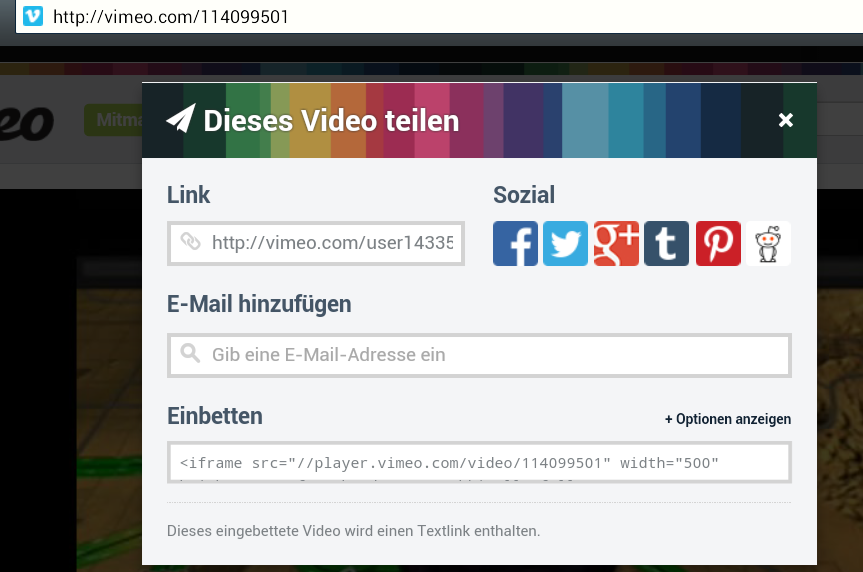The height and width of the screenshot is (572, 863).
Task: Expand Optionen anzeigen embed options
Action: (x=728, y=419)
